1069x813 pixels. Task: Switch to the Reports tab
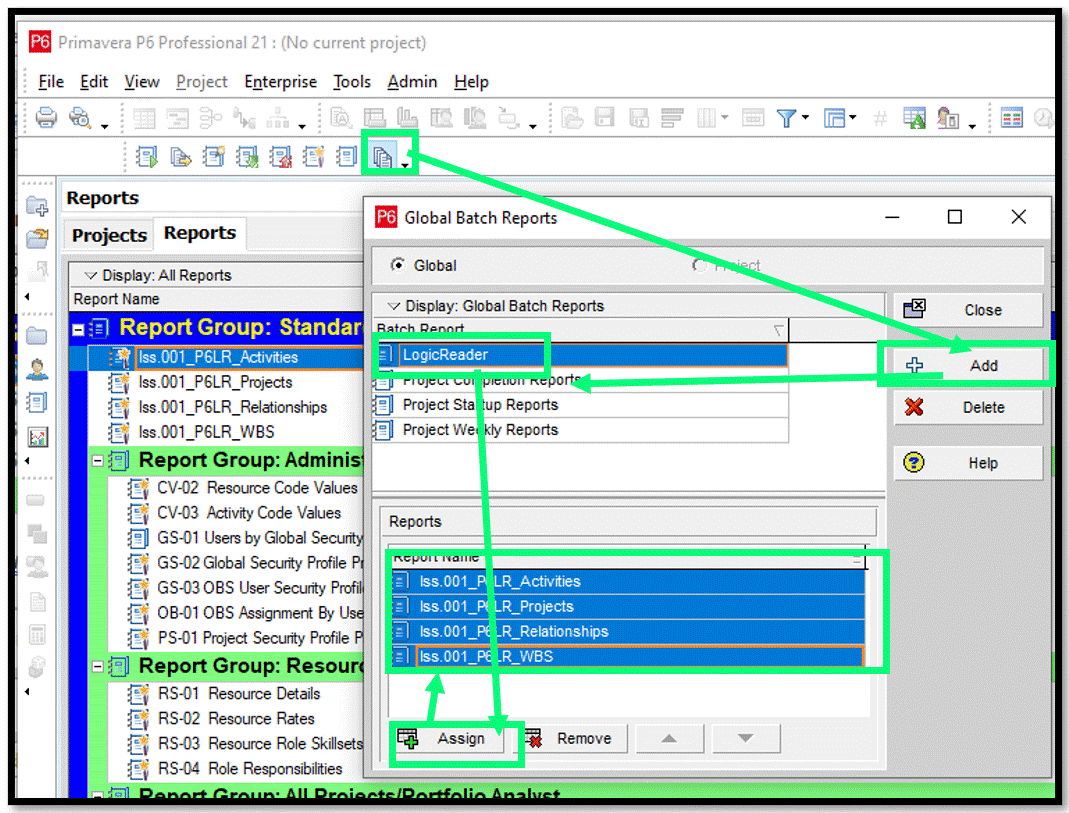(x=200, y=233)
